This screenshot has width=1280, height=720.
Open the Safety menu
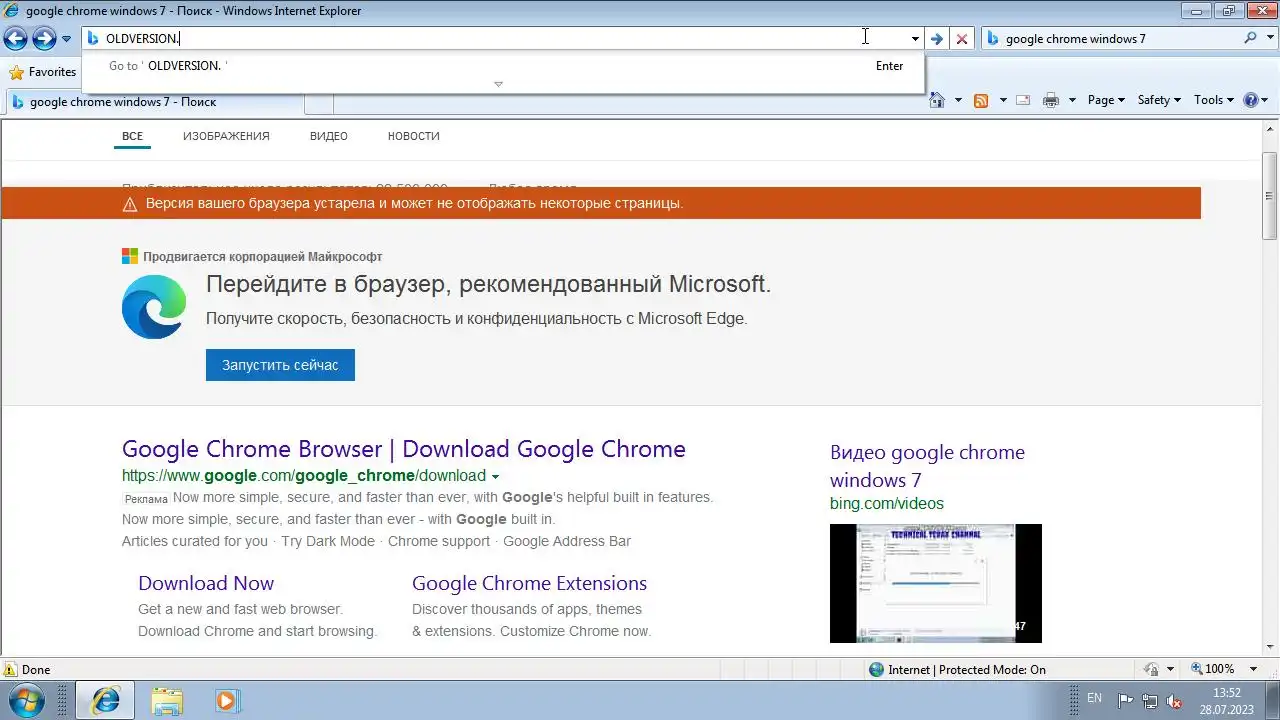(x=1159, y=100)
